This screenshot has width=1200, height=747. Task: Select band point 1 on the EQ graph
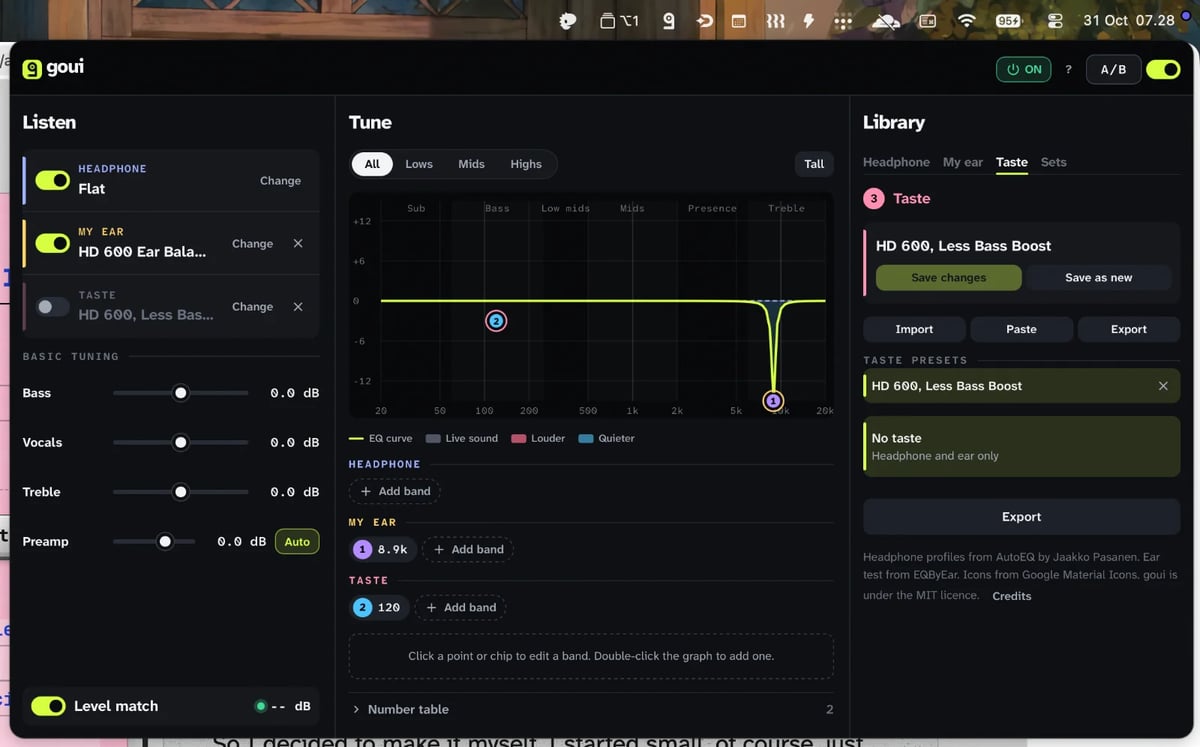pyautogui.click(x=773, y=401)
